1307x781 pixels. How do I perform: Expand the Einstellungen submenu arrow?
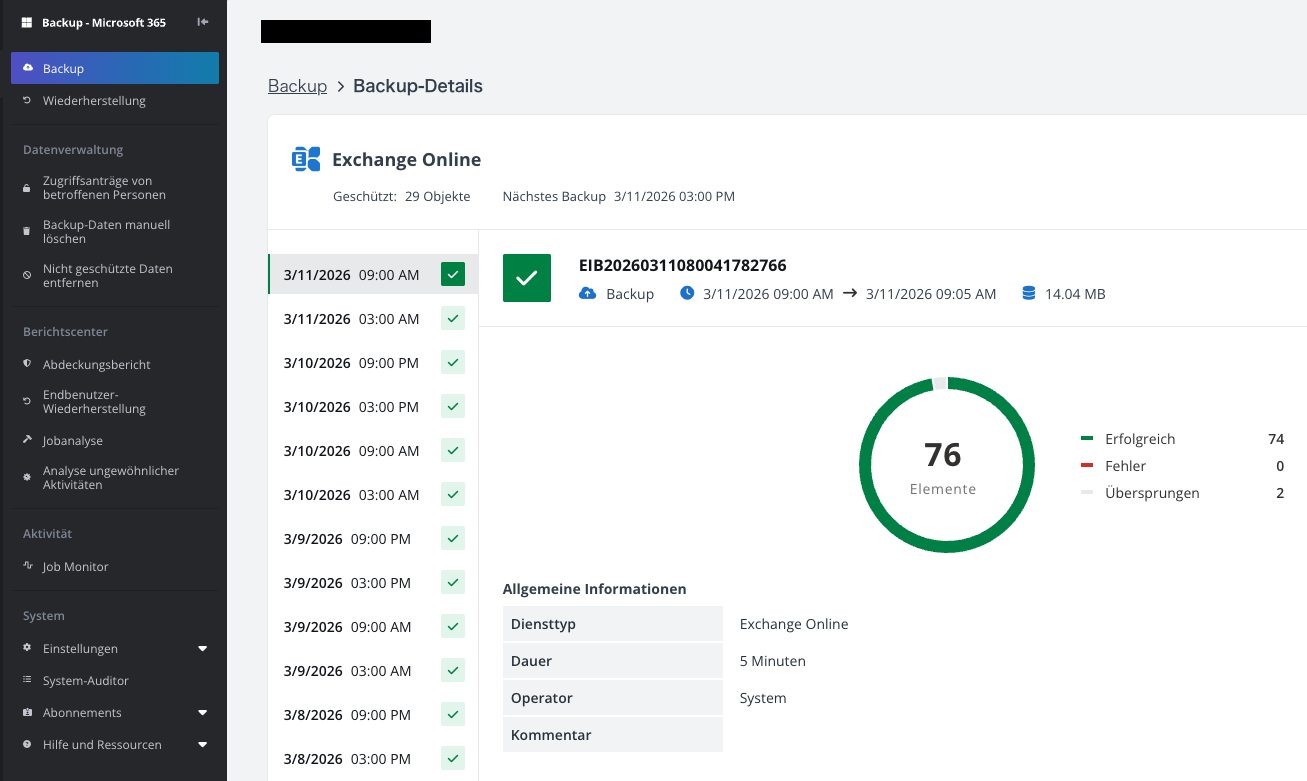(x=203, y=649)
